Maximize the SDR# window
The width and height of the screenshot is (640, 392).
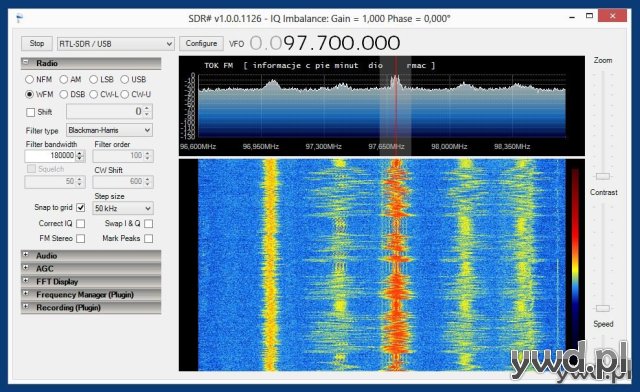(589, 16)
